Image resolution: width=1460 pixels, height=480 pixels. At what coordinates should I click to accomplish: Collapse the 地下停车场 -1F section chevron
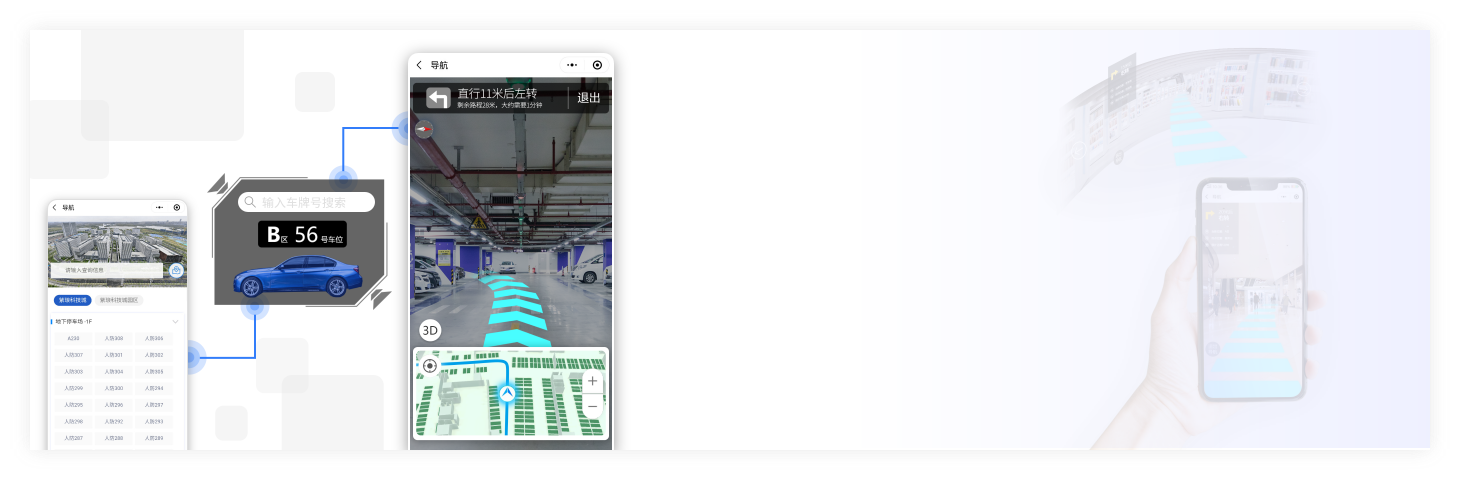tap(176, 321)
